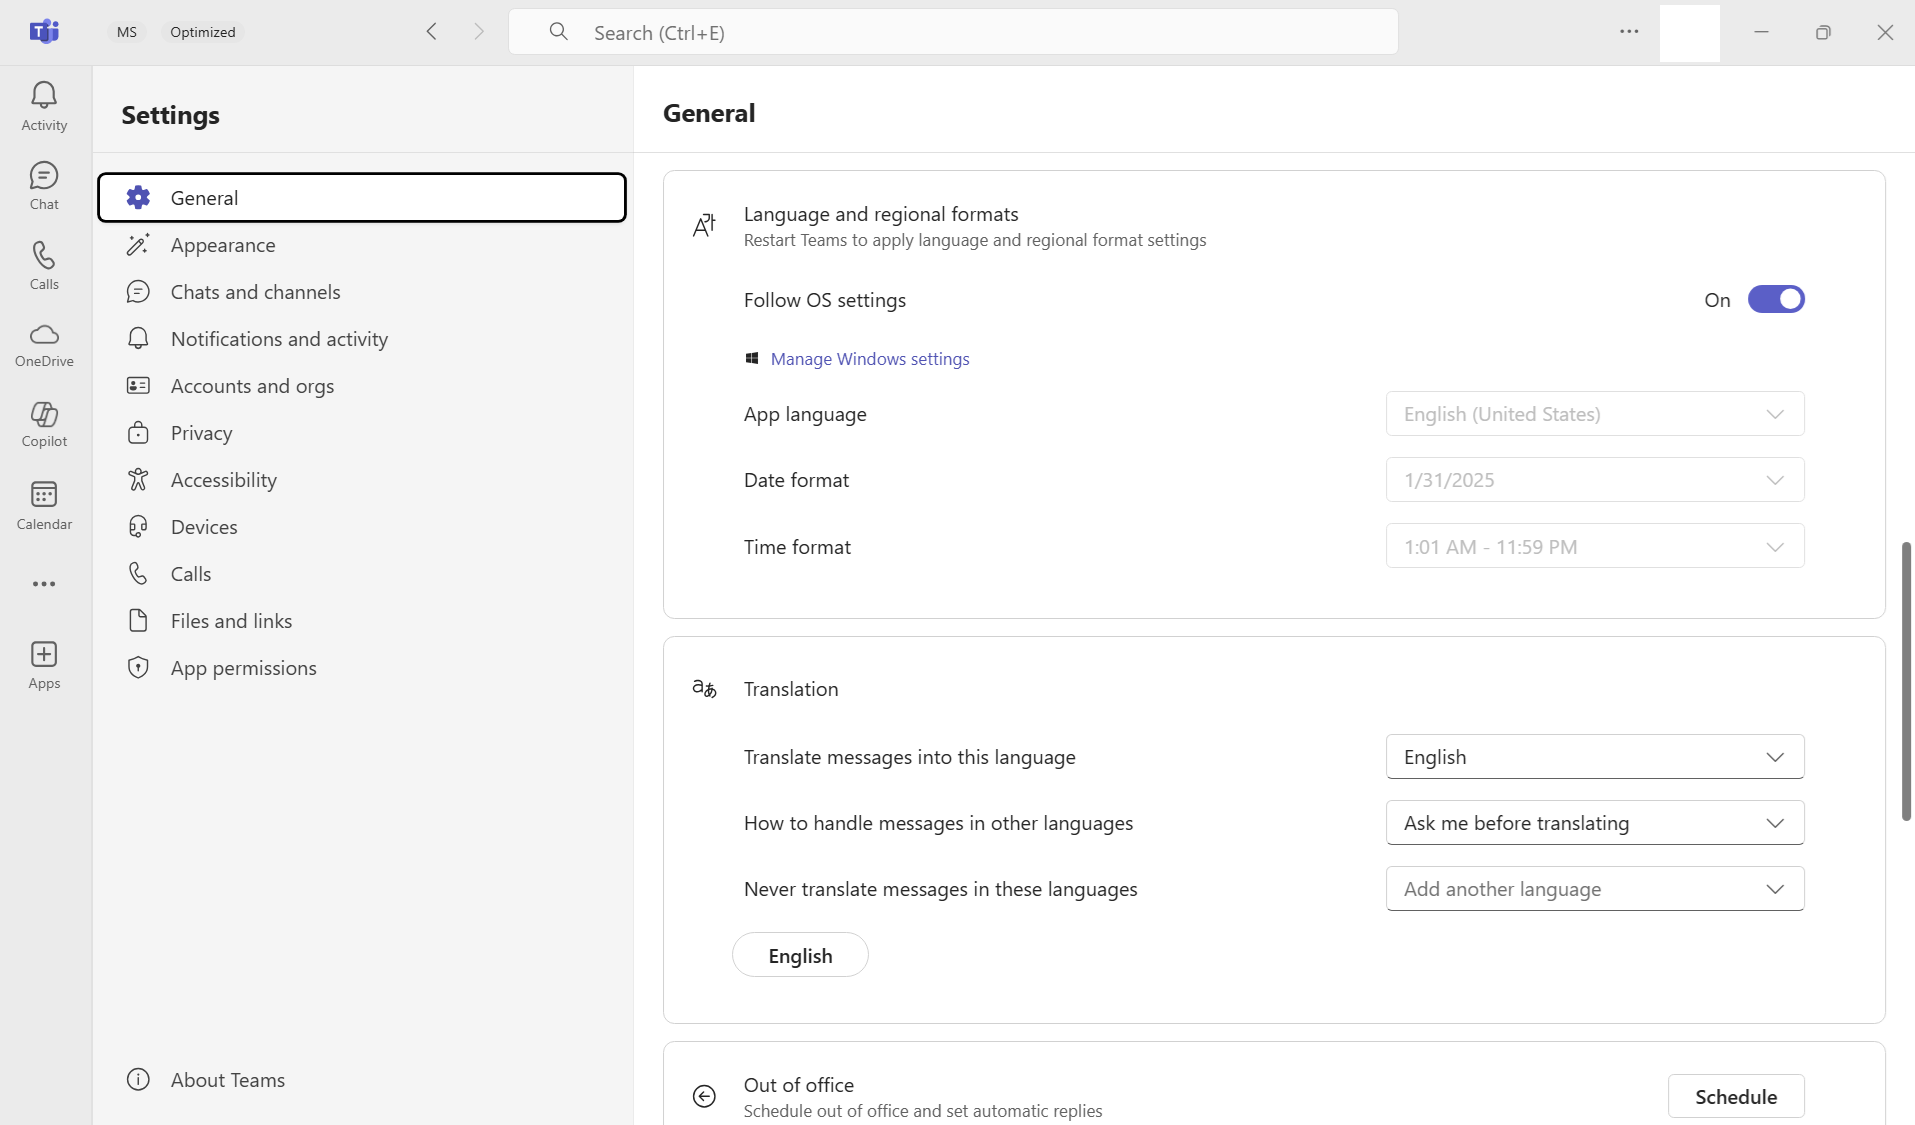Screen dimensions: 1915x1125
Task: Click the back navigation arrow
Action: 432,32
